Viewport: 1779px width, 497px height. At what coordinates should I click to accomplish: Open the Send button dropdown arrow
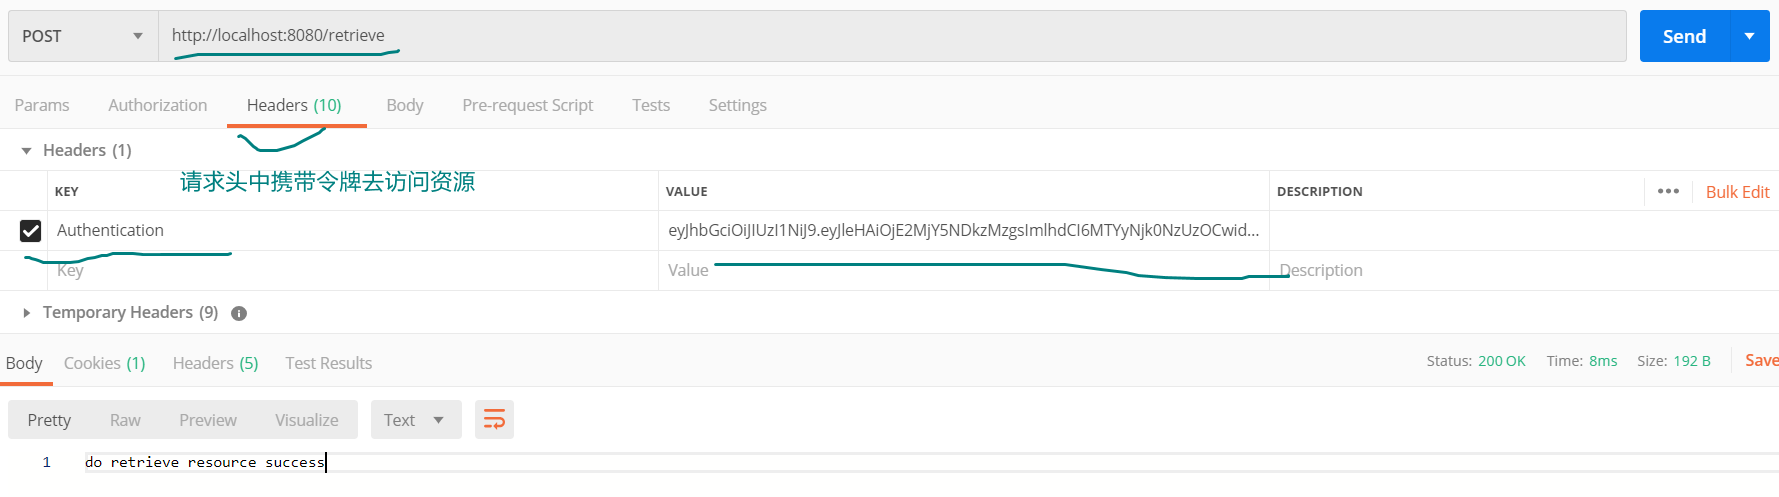pos(1749,36)
